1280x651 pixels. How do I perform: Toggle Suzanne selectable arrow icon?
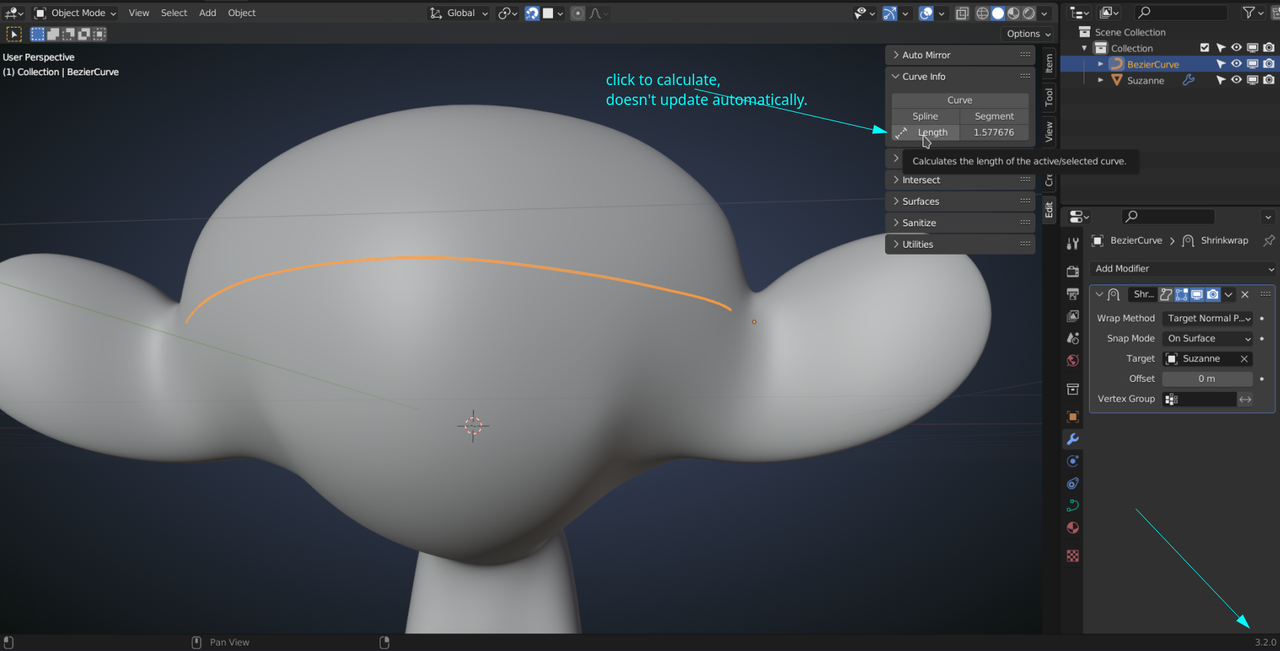(x=1220, y=80)
